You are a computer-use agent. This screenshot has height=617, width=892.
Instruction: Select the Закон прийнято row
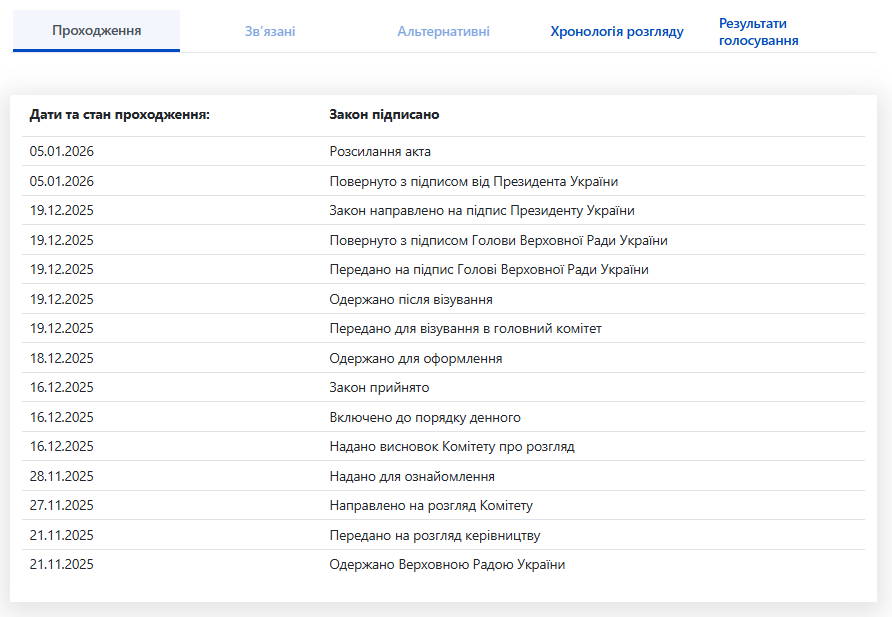[443, 387]
